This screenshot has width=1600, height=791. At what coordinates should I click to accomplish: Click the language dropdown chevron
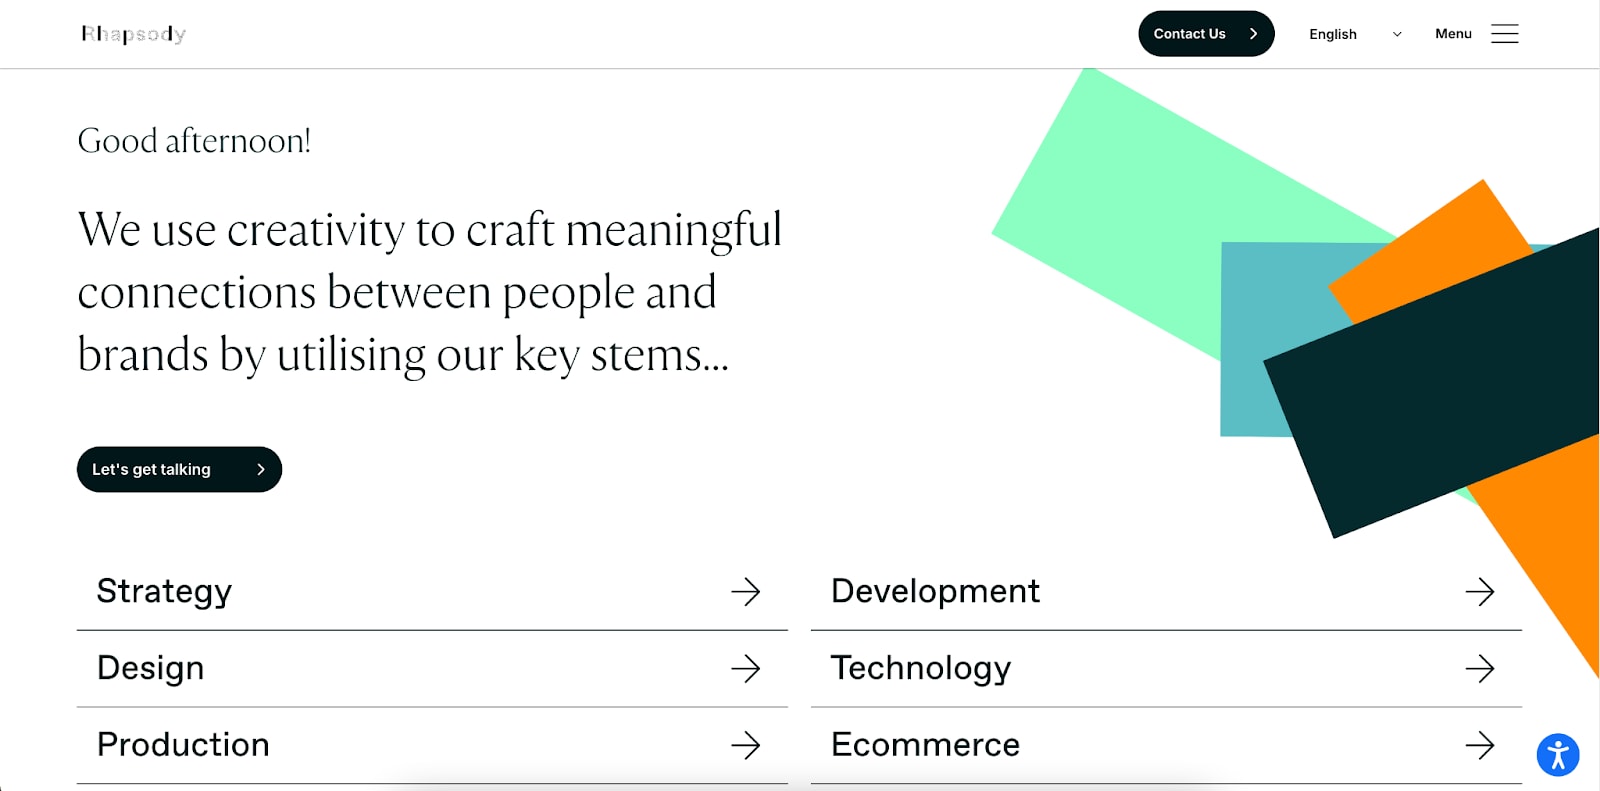(x=1397, y=34)
